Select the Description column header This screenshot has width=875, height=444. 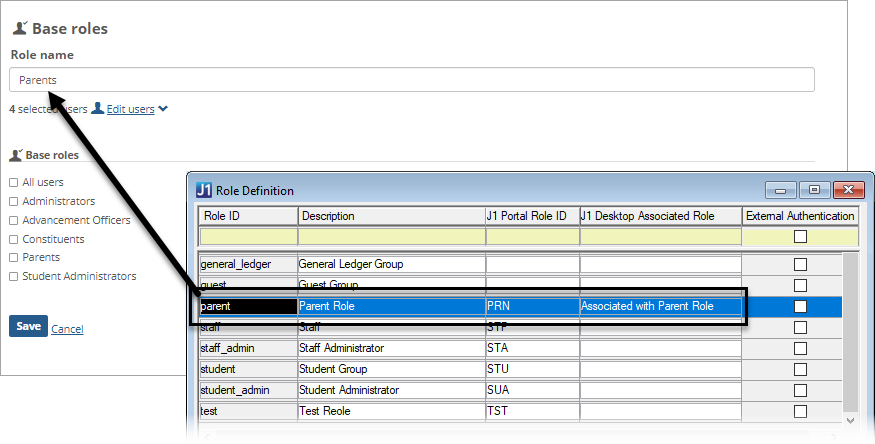click(x=390, y=216)
